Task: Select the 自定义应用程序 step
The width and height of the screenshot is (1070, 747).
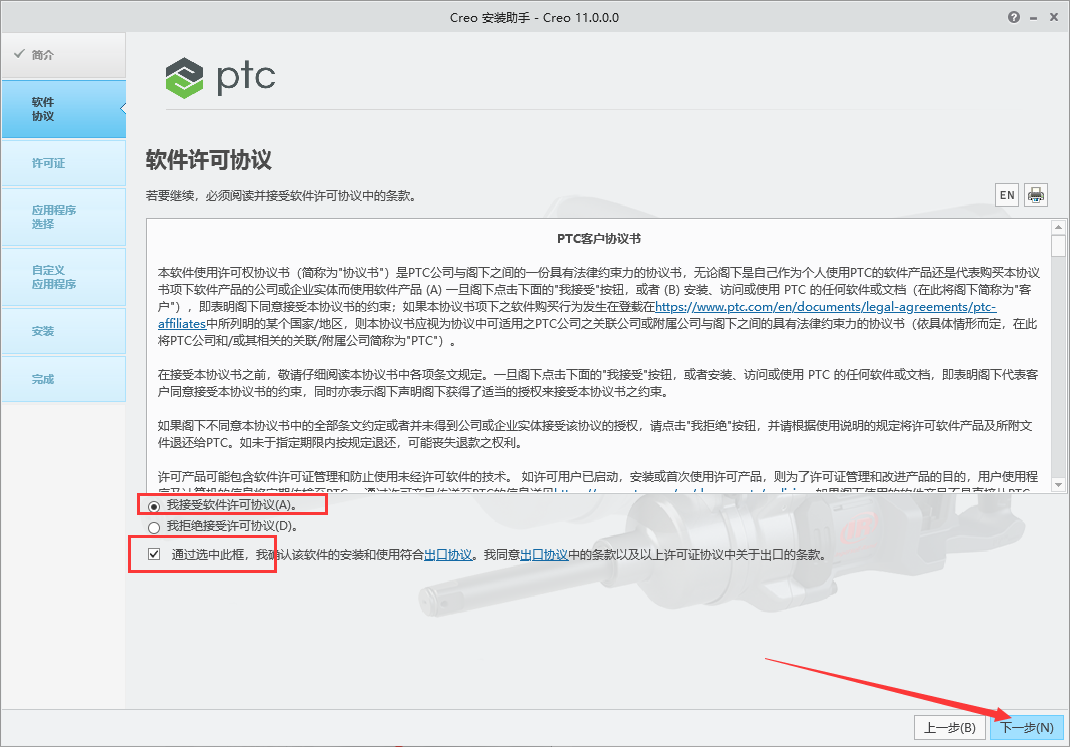Action: [55, 277]
